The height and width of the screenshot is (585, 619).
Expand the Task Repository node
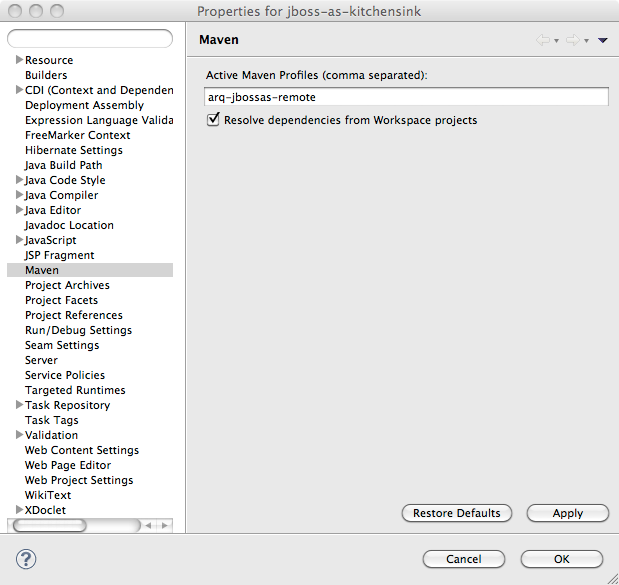pyautogui.click(x=19, y=405)
